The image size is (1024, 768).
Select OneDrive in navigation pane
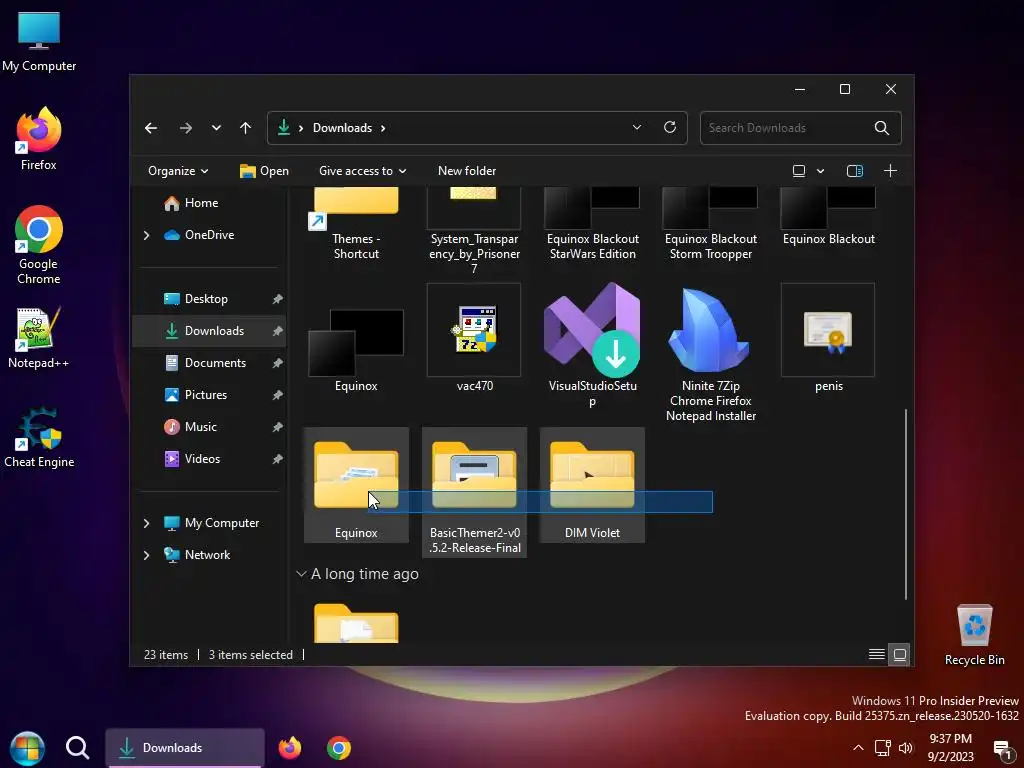209,235
